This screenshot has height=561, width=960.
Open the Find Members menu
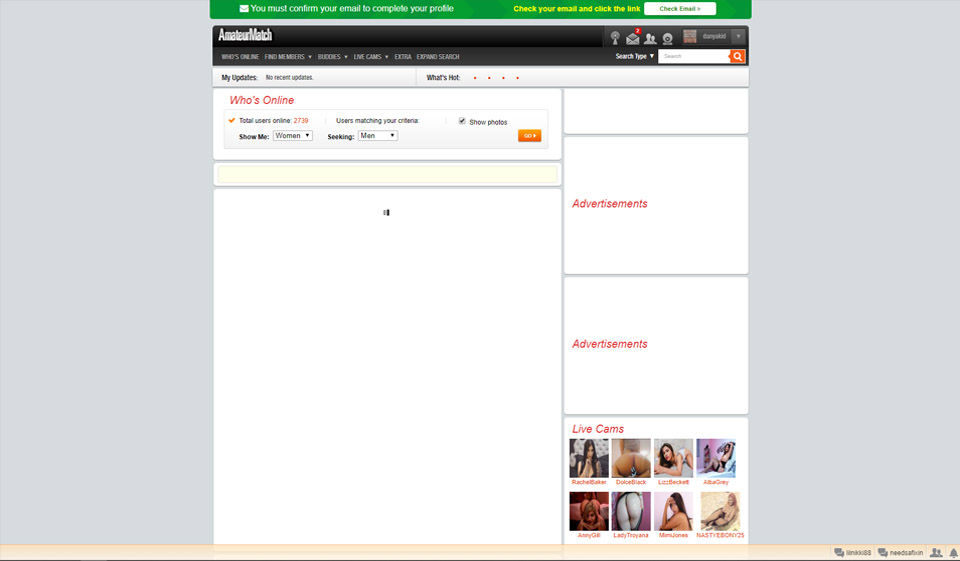[288, 57]
